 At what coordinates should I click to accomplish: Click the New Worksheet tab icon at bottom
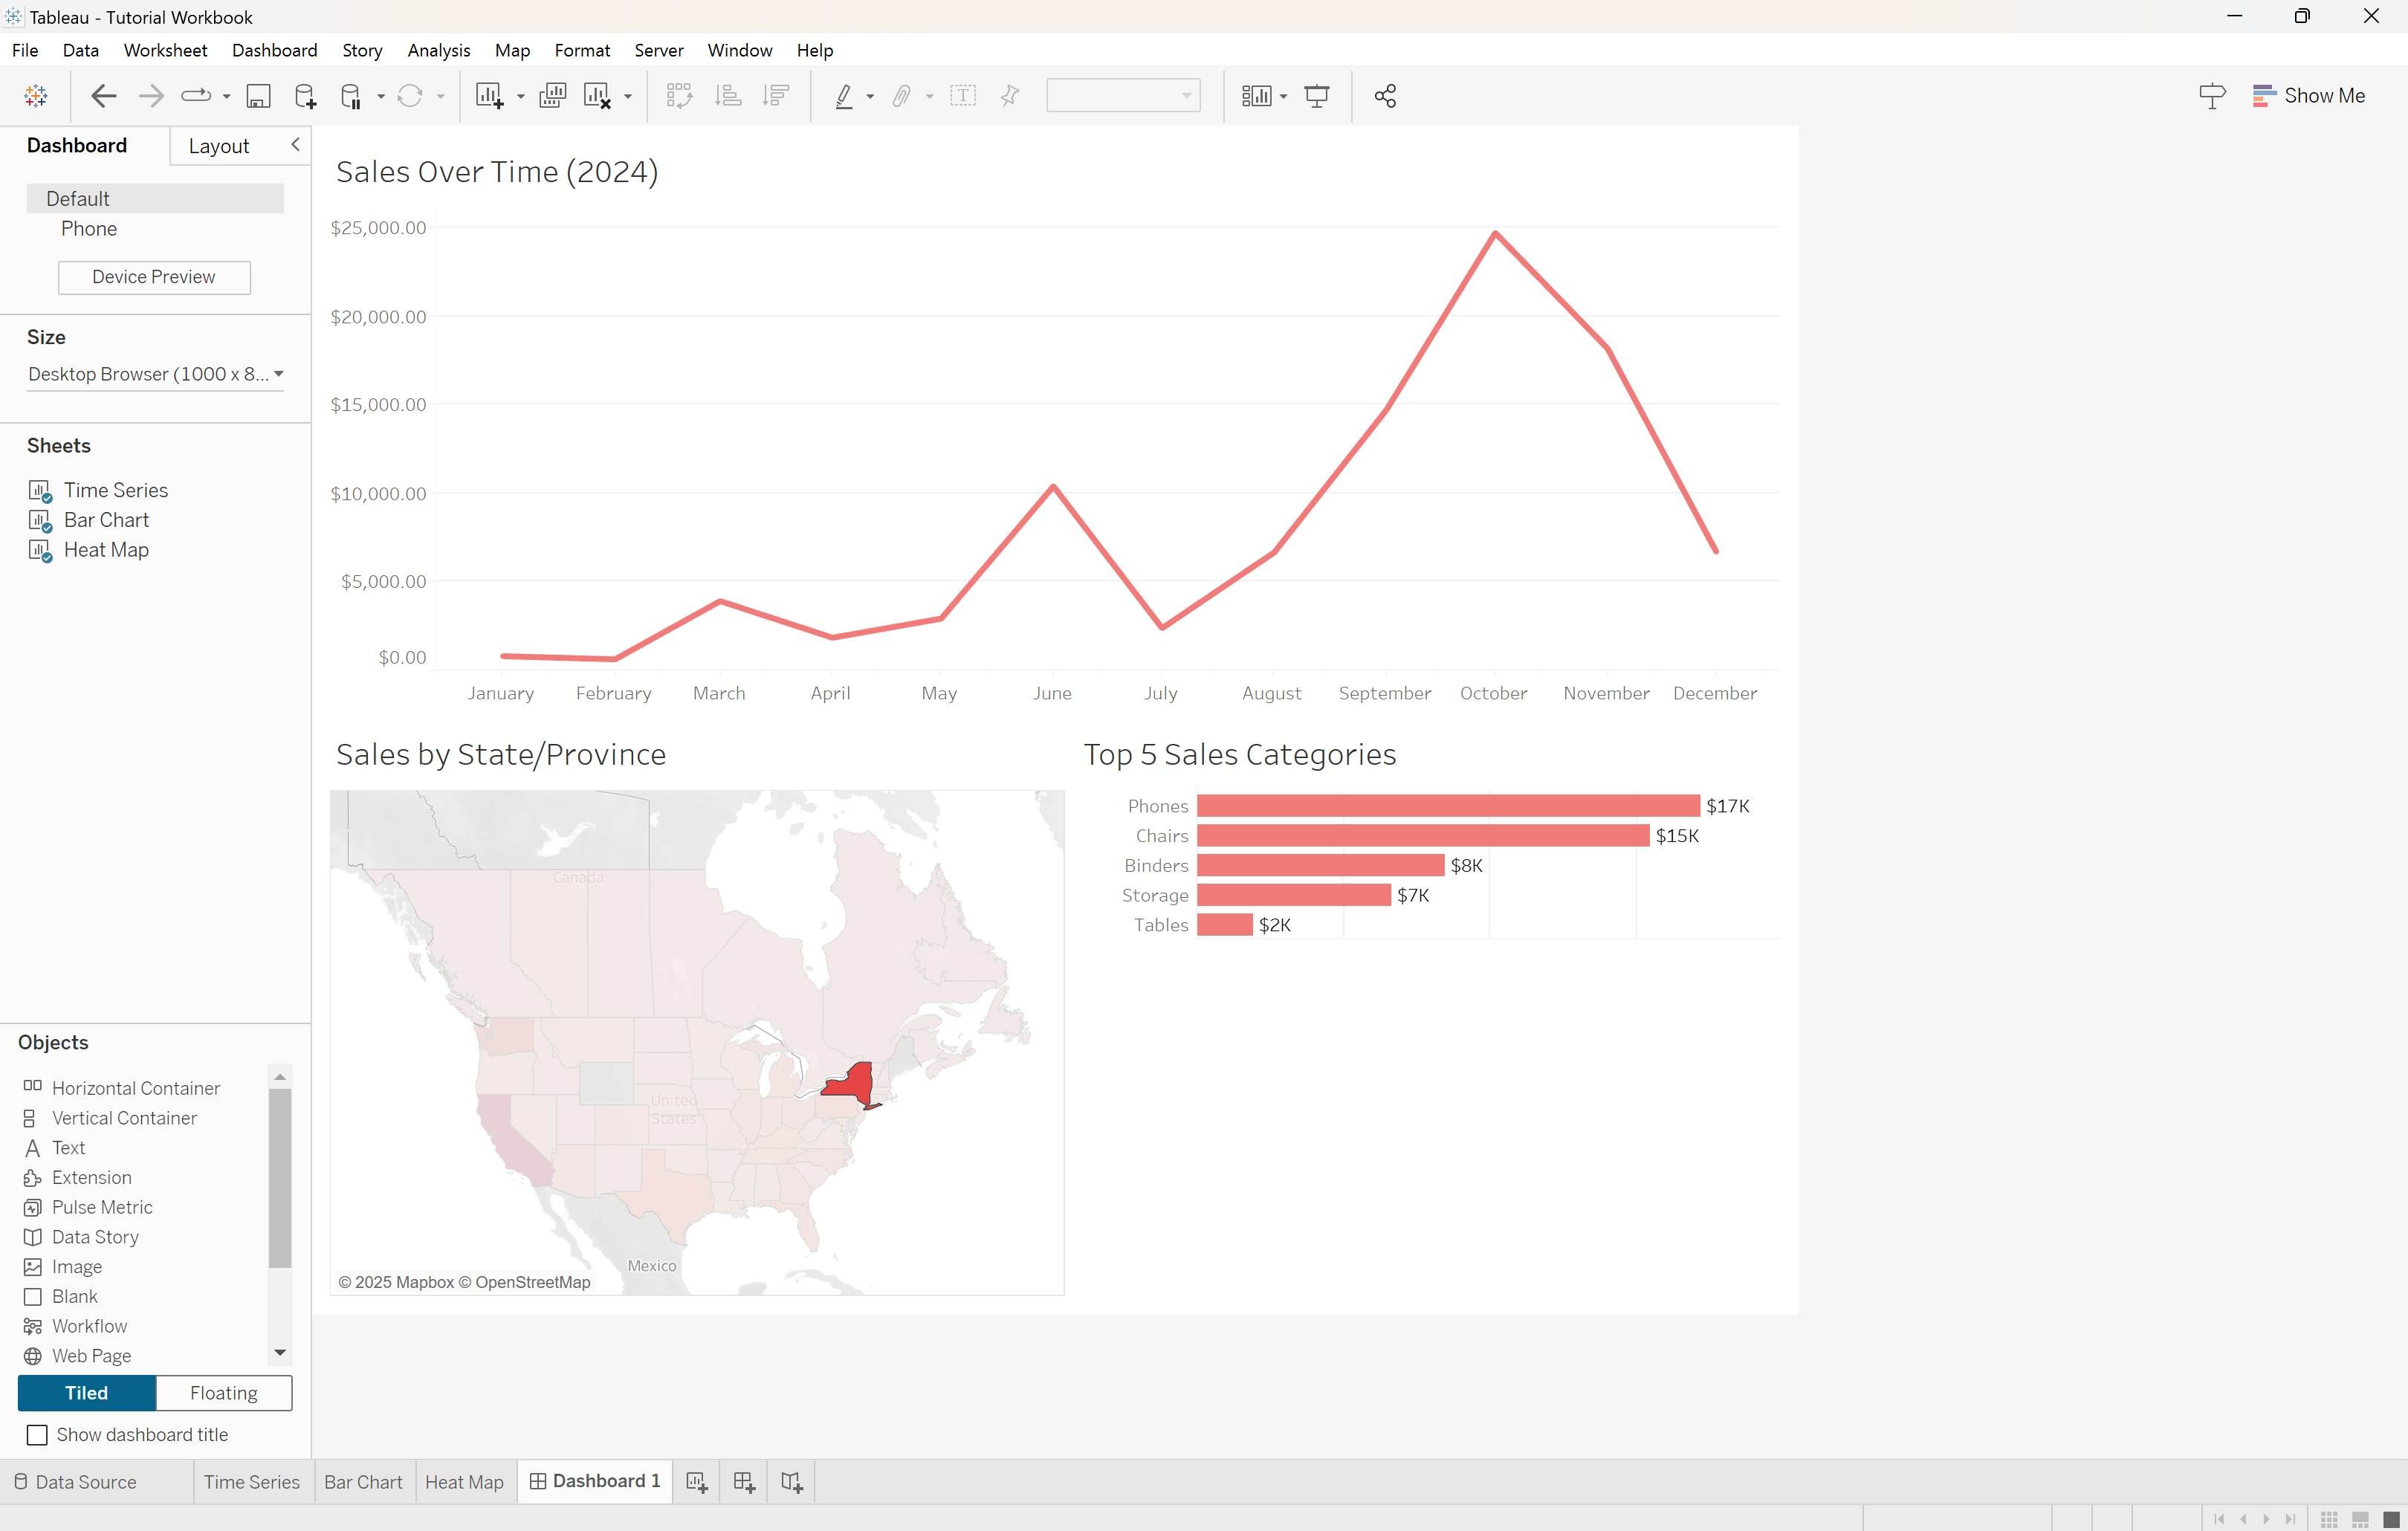click(697, 1482)
